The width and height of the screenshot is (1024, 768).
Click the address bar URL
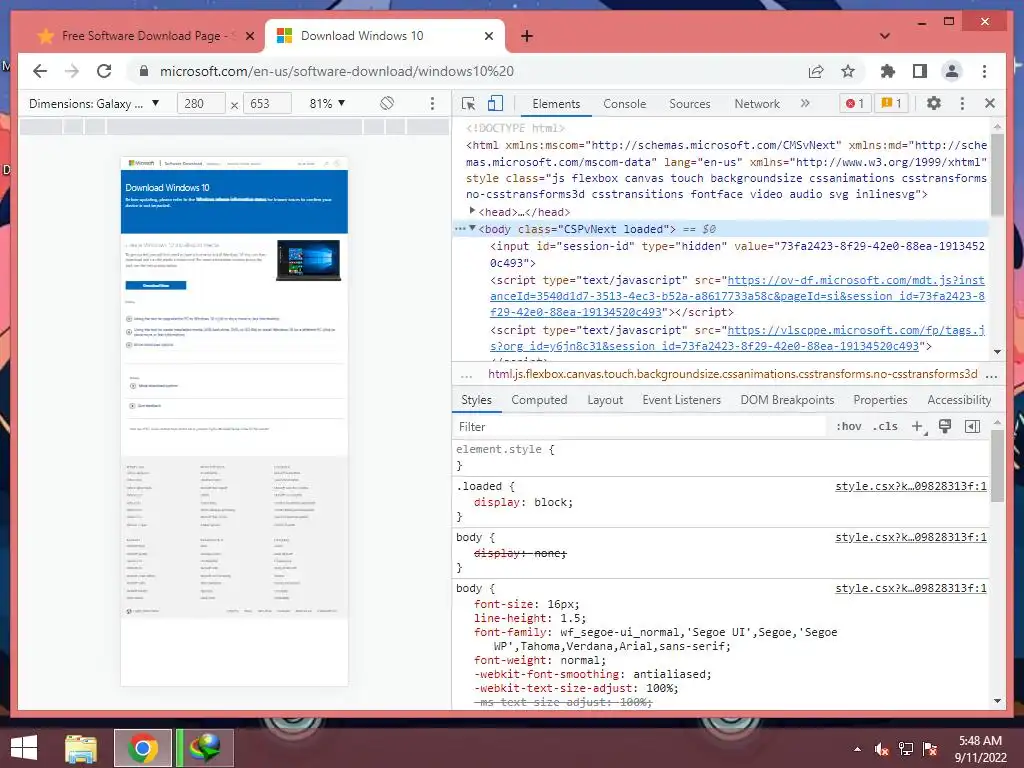point(336,71)
